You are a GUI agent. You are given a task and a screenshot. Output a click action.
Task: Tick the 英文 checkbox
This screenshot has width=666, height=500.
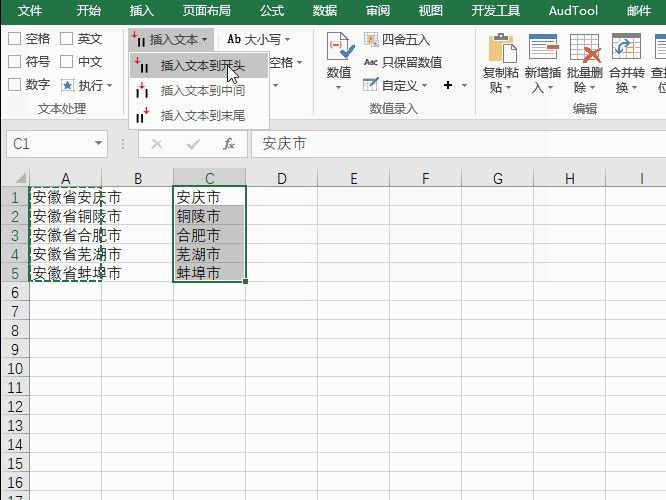click(x=66, y=39)
